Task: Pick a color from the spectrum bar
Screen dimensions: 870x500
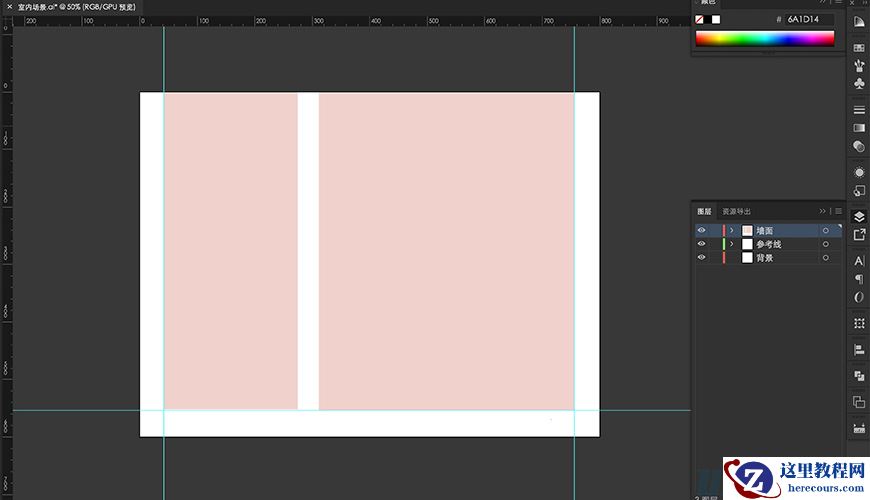Action: 764,39
